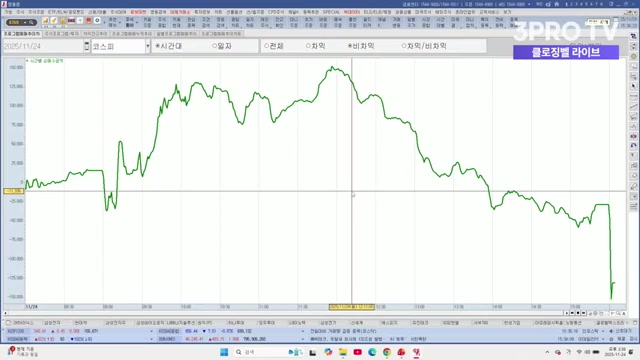640x360 pixels.
Task: Click the red DNS-style toolbar icon
Action: click(x=71, y=20)
